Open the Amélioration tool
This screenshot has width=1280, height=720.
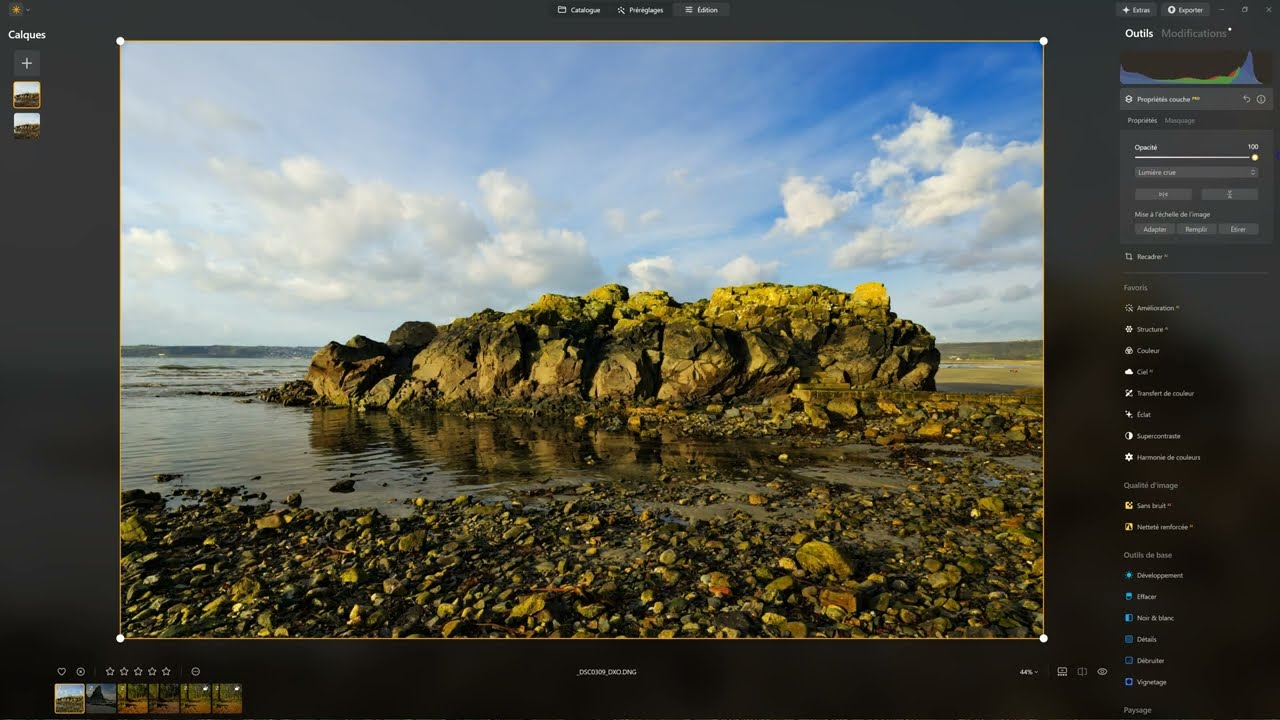tap(1152, 308)
